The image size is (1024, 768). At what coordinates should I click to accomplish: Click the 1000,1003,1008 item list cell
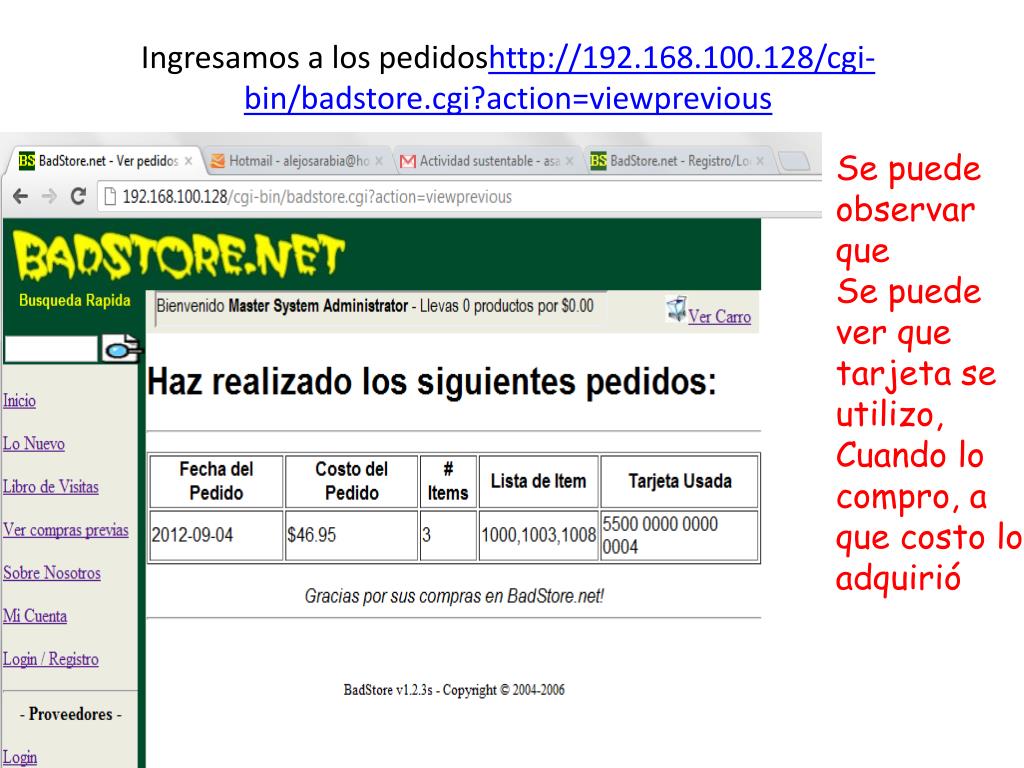tap(539, 536)
